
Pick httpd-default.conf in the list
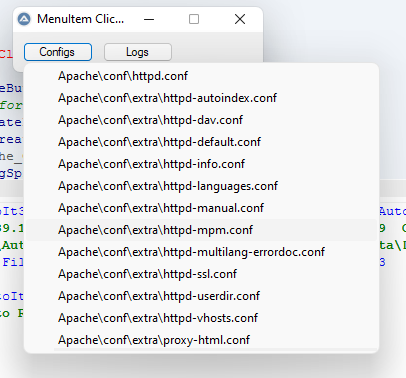pos(201,142)
